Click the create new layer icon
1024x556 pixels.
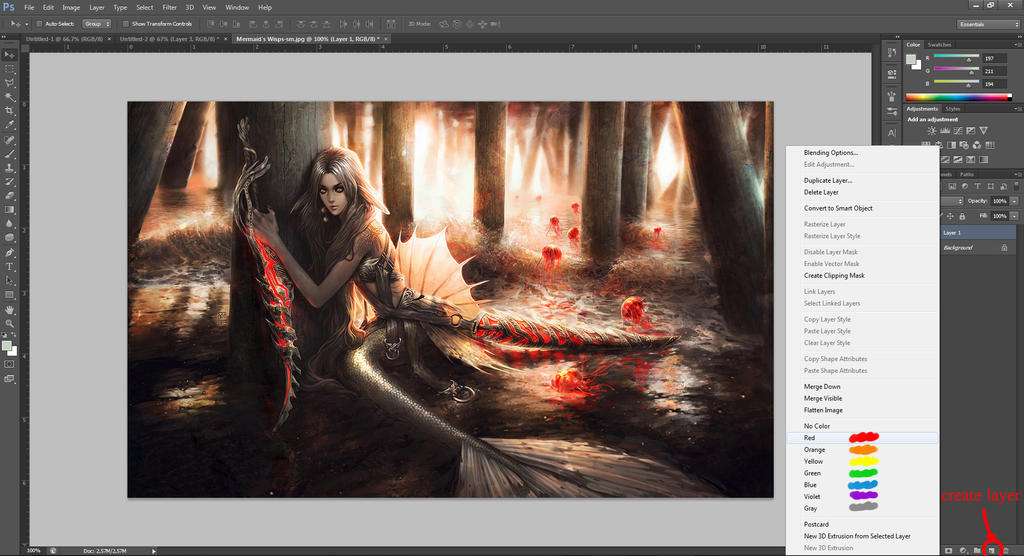[991, 550]
